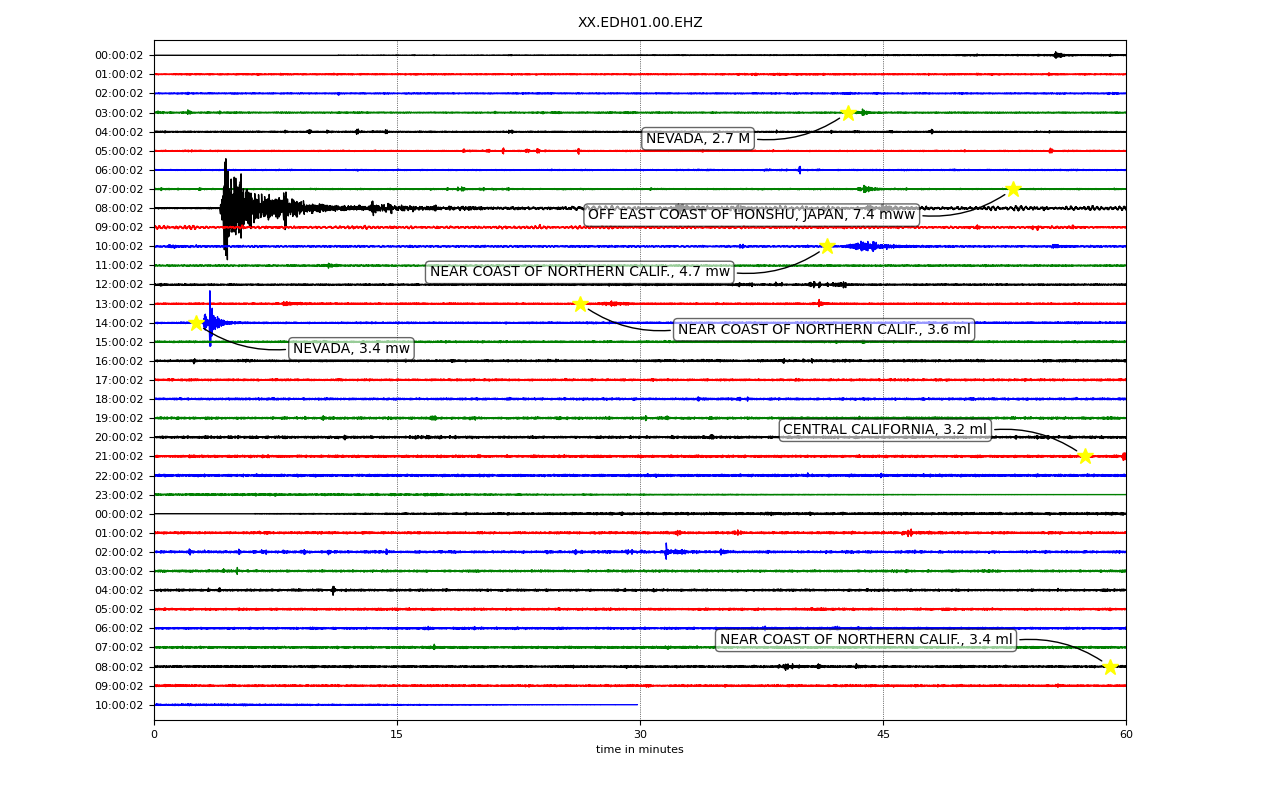This screenshot has width=1280, height=800.
Task: Click the 30 tick label on the time axis
Action: 640,735
